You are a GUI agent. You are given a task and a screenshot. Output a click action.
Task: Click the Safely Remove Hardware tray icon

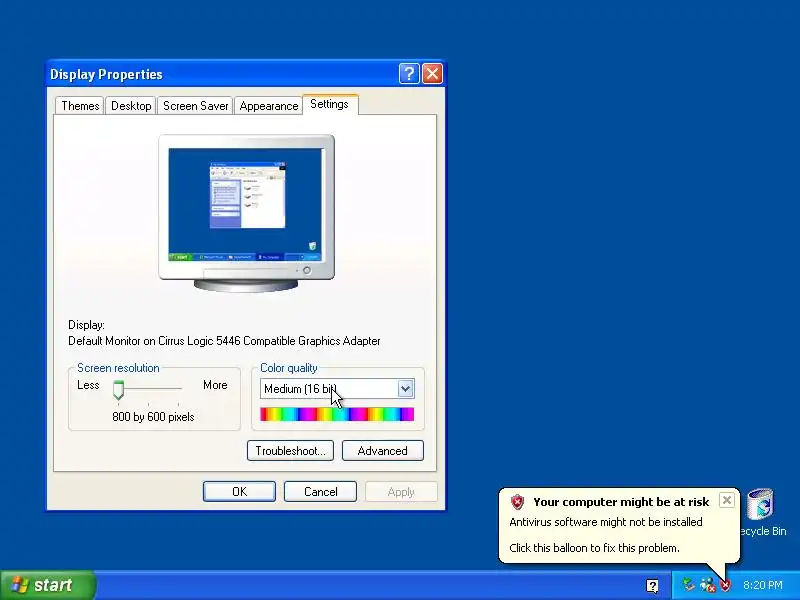pyautogui.click(x=689, y=585)
